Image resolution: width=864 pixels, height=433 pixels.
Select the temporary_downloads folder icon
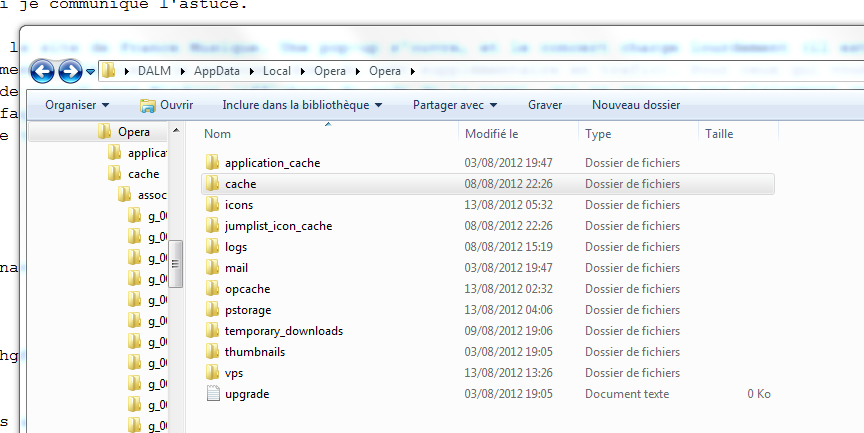(213, 331)
